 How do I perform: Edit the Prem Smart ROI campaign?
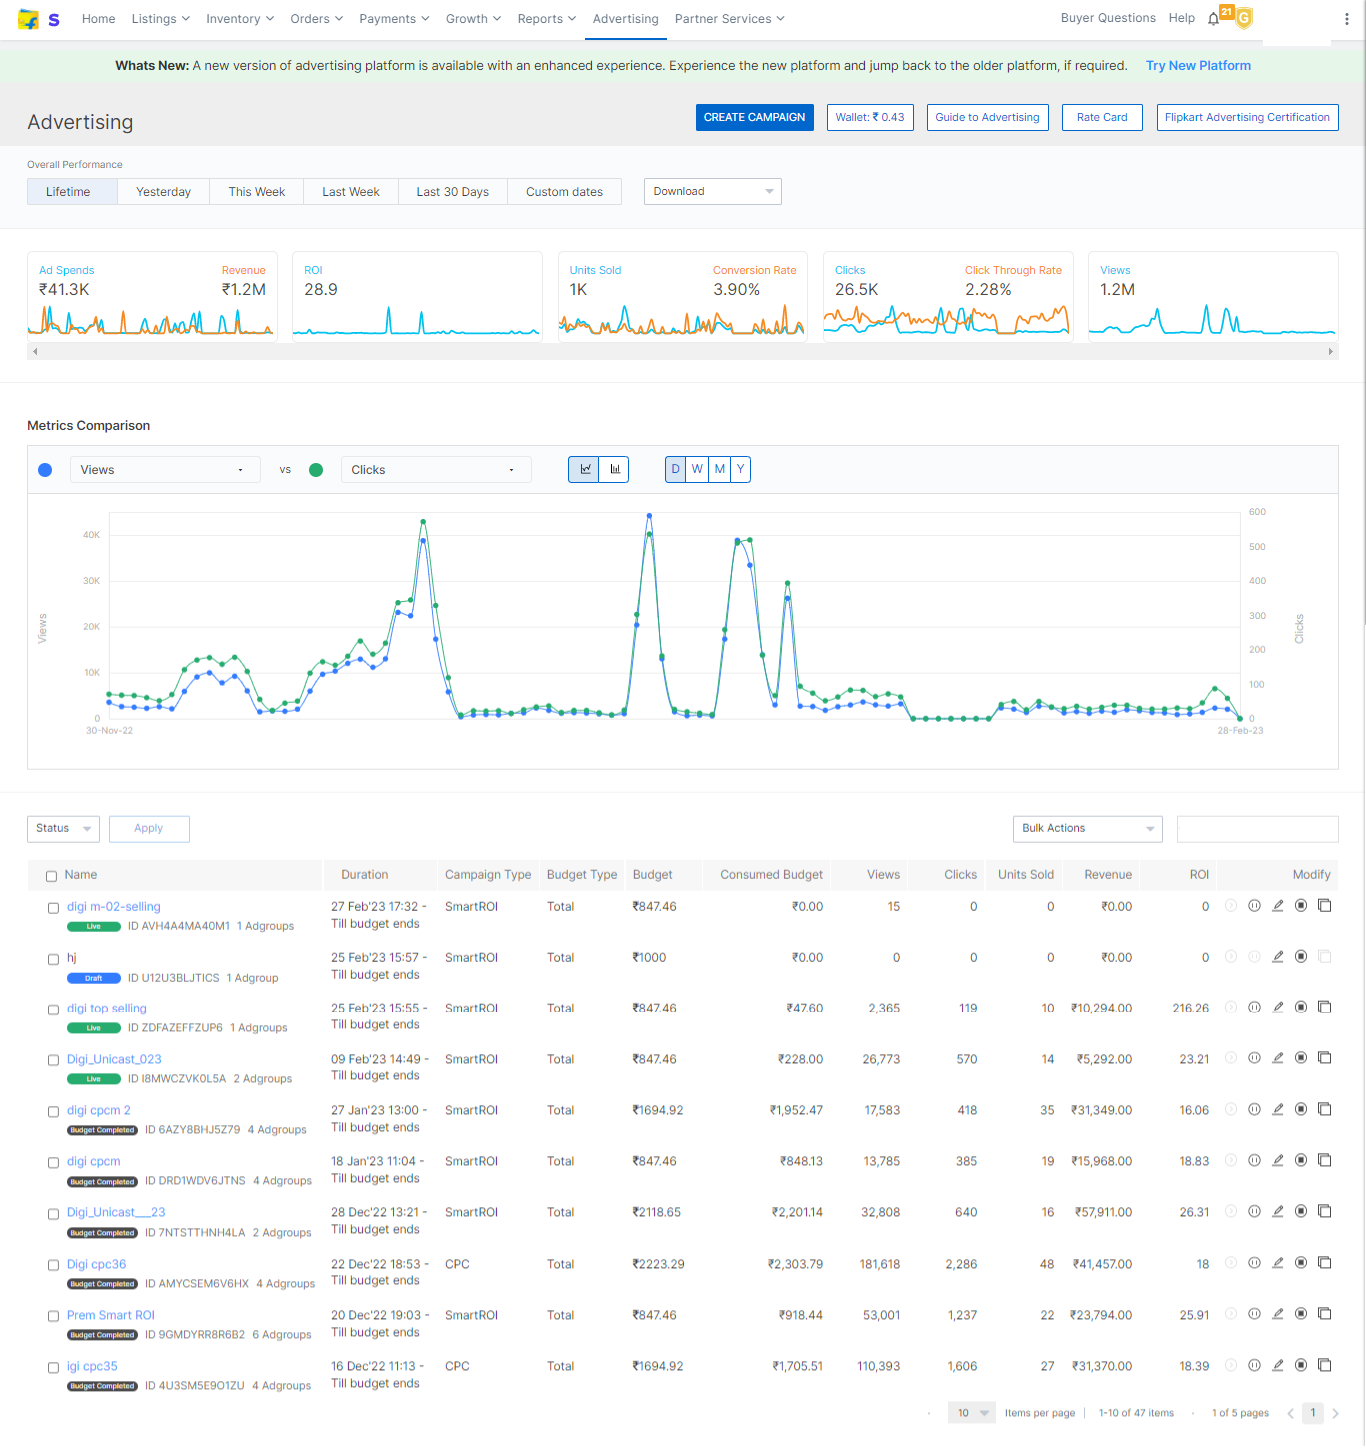click(1277, 1315)
